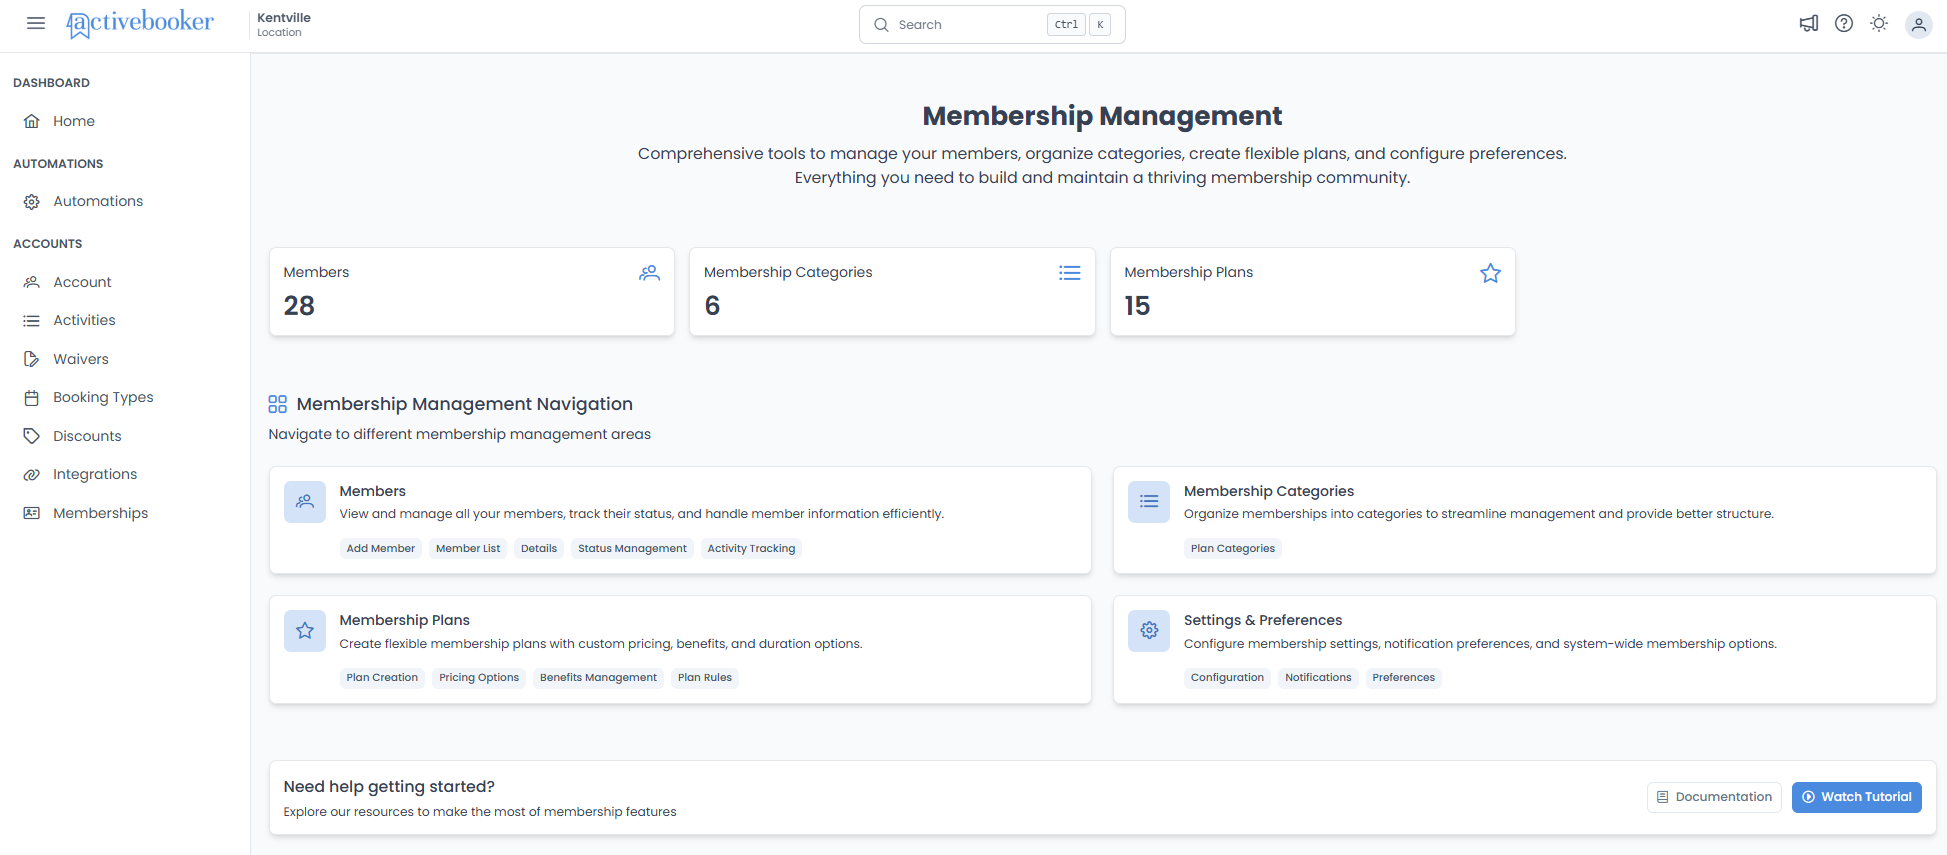Toggle the hamburger sidebar menu
This screenshot has width=1947, height=855.
[x=36, y=23]
